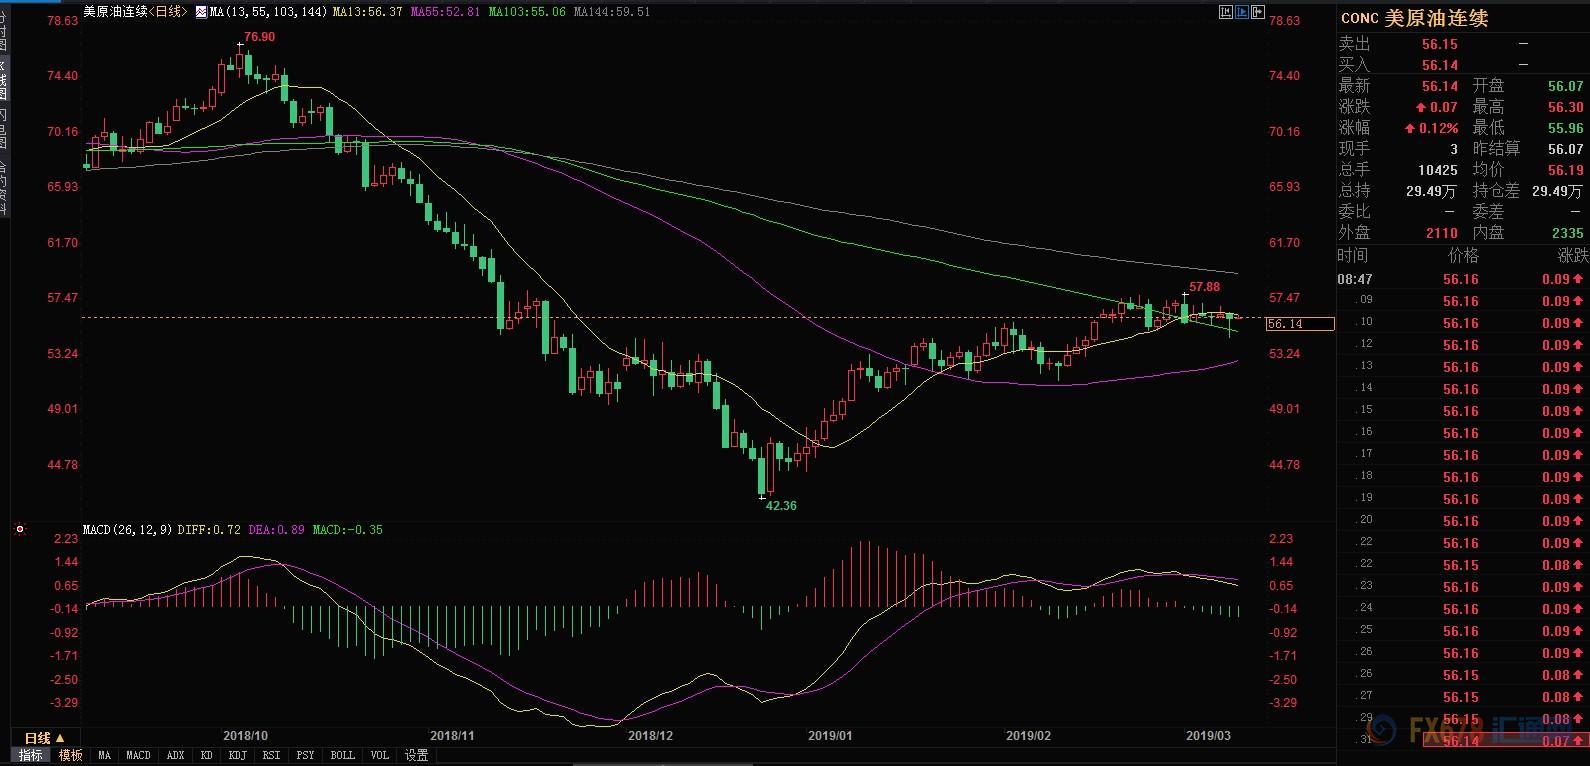The width and height of the screenshot is (1590, 766).
Task: Switch to the 指标 tab
Action: (31, 755)
